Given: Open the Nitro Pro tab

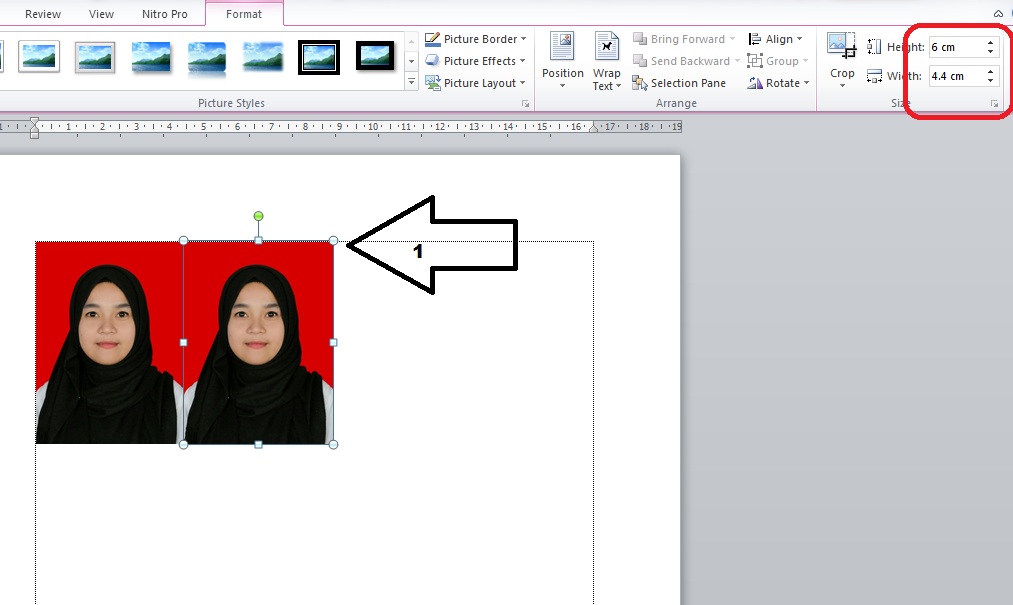Looking at the screenshot, I should [x=165, y=14].
